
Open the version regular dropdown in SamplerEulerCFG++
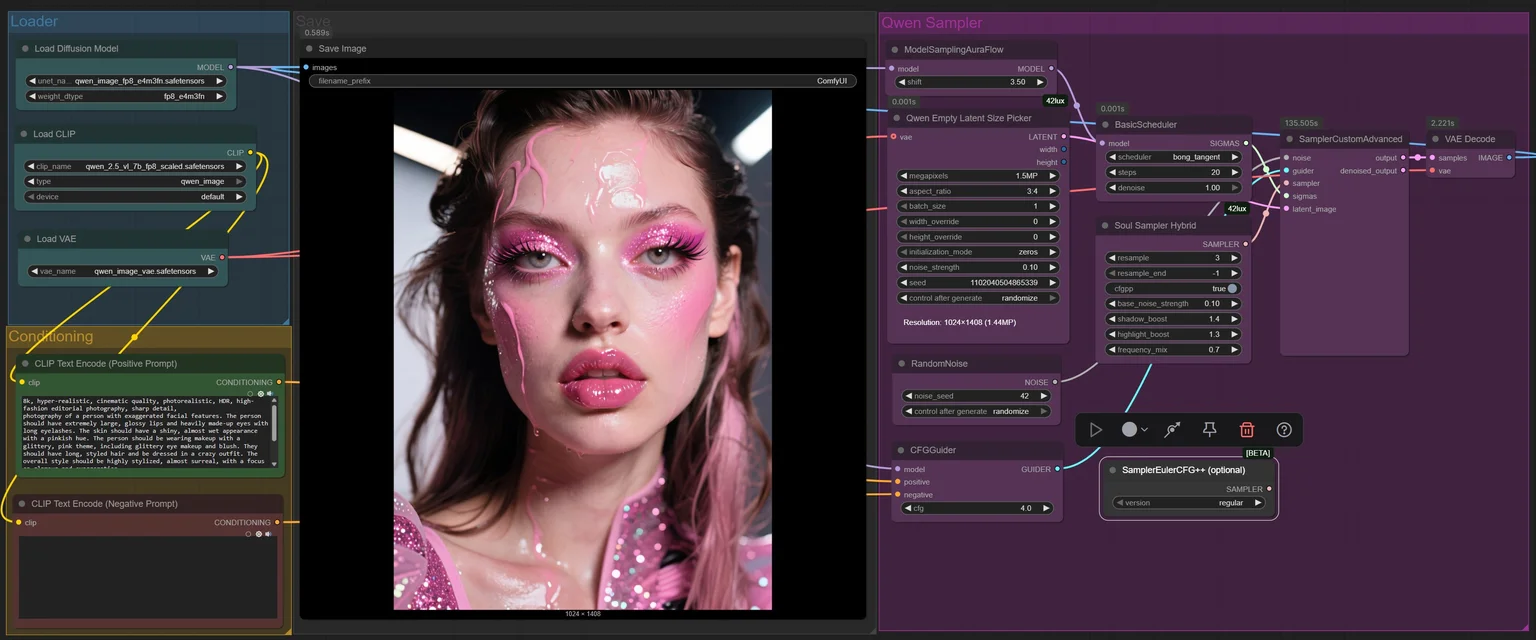pos(1189,503)
